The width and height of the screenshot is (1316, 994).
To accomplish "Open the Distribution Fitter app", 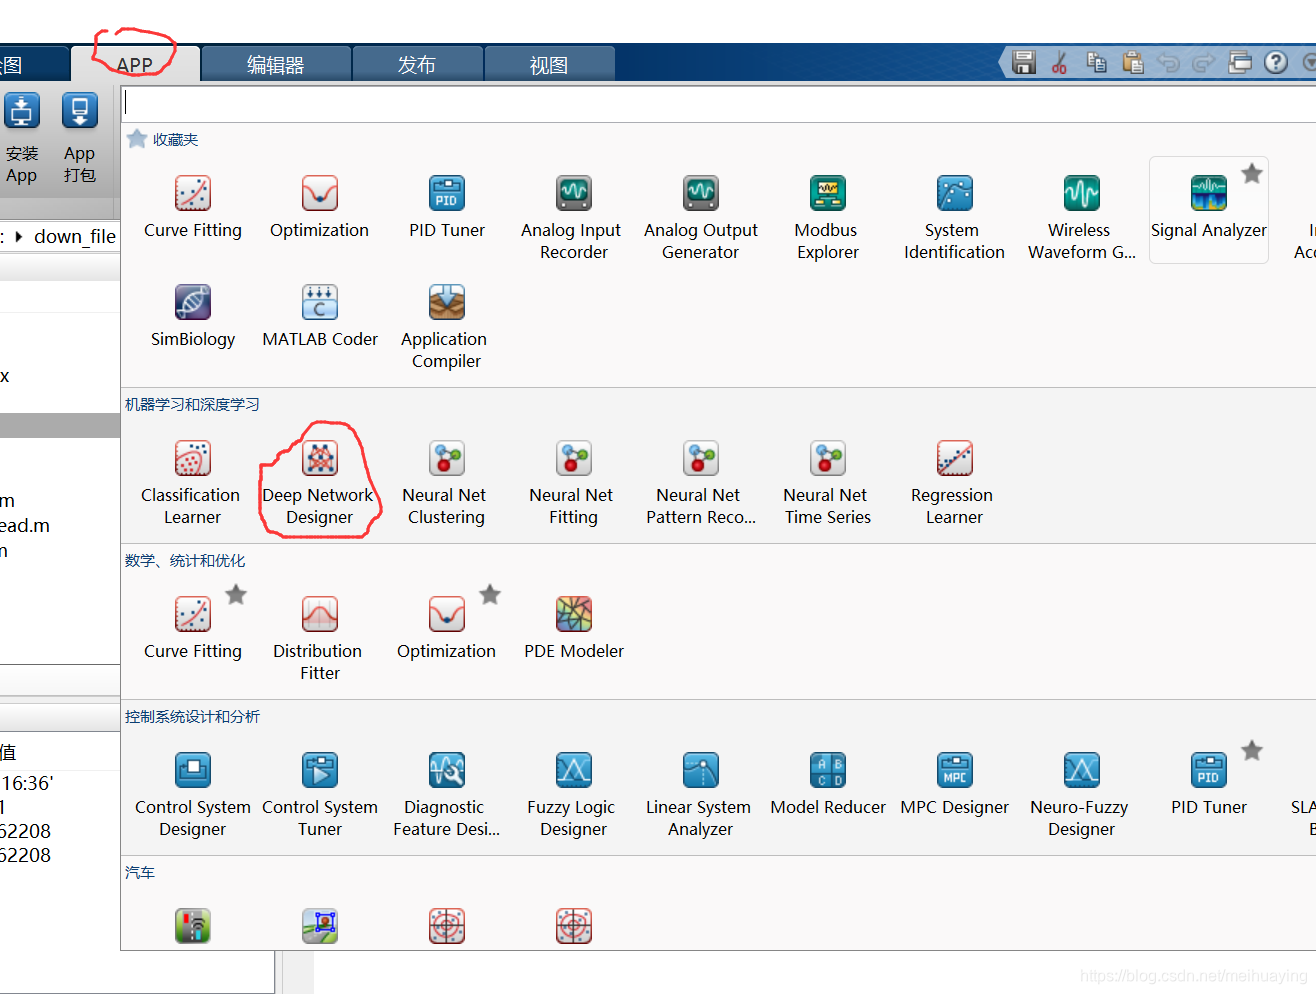I will 320,639.
